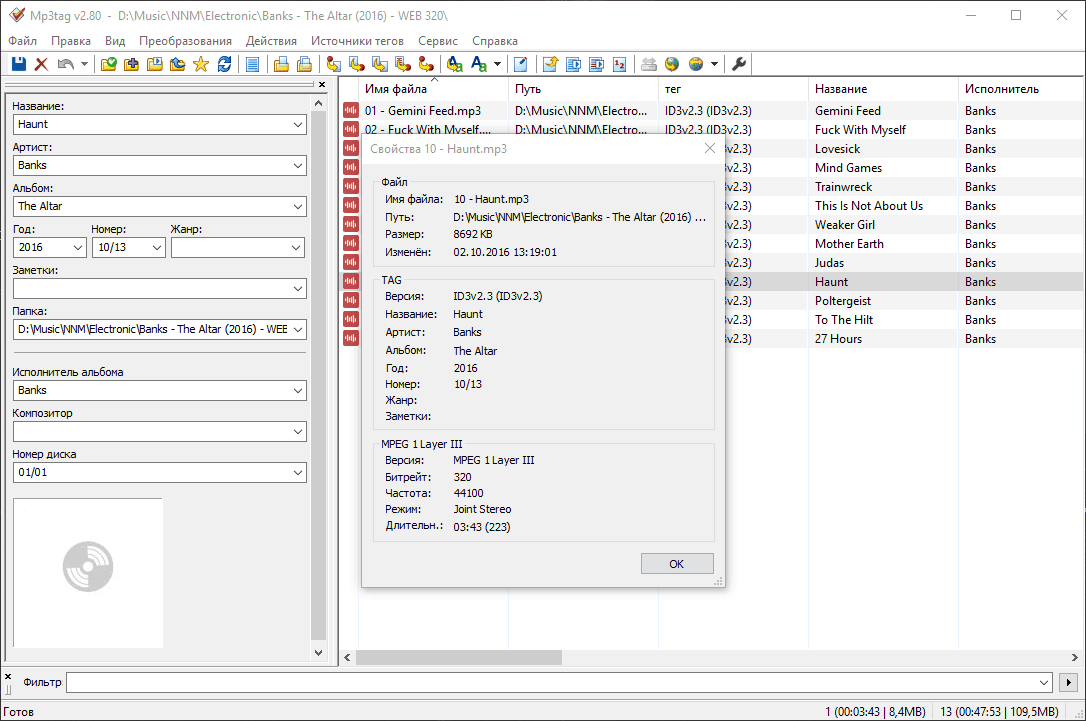This screenshot has height=721, width=1086.
Task: Refresh the file list with blue arrows icon
Action: click(x=224, y=64)
